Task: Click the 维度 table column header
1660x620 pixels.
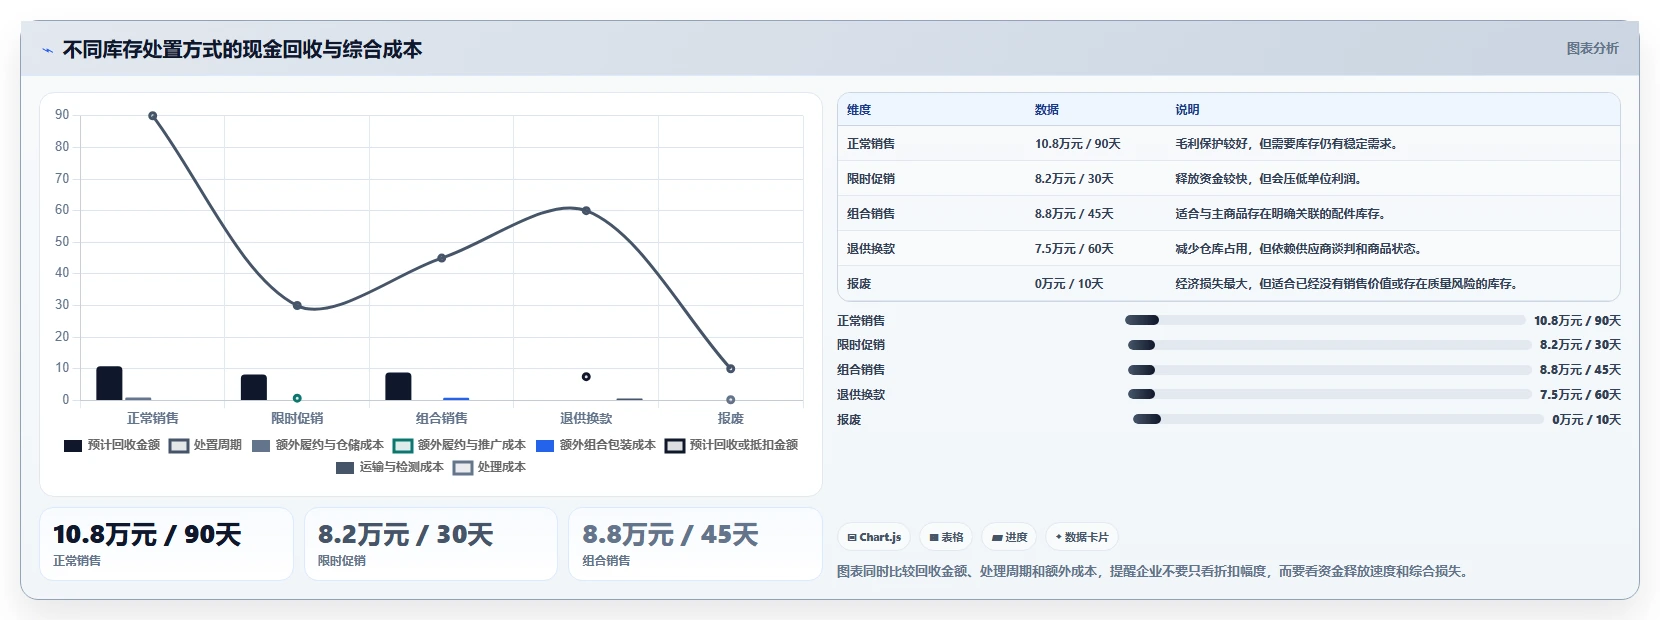Action: click(859, 110)
